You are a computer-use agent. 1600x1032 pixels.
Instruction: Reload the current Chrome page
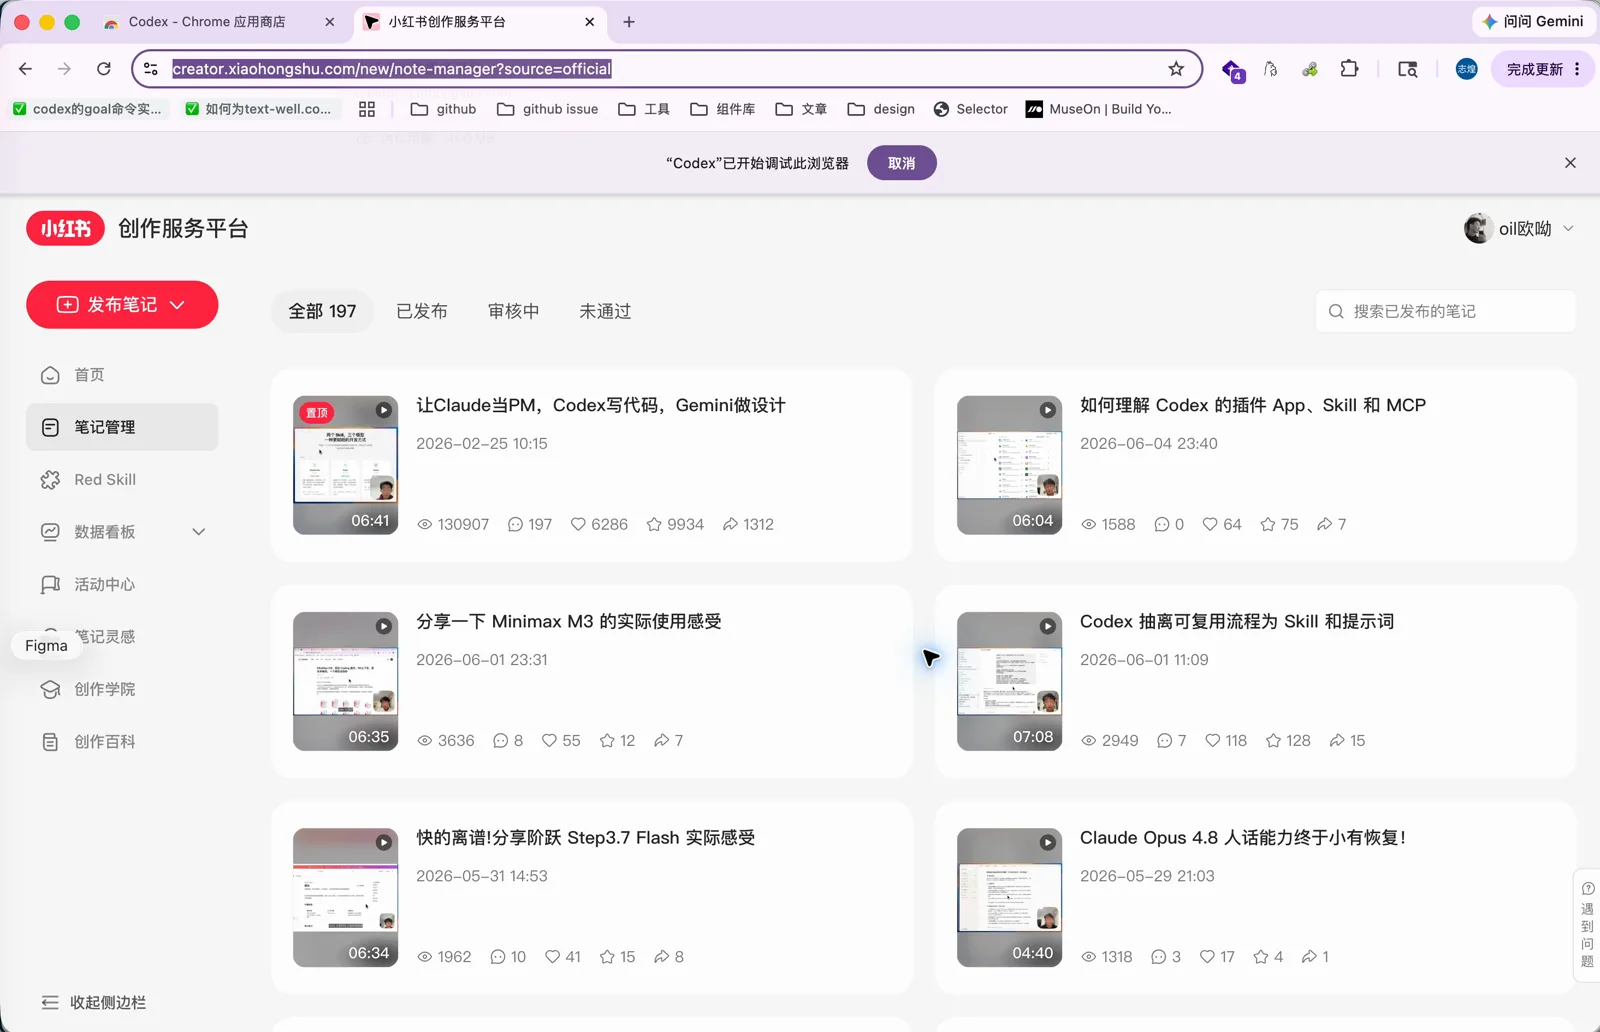pyautogui.click(x=104, y=69)
